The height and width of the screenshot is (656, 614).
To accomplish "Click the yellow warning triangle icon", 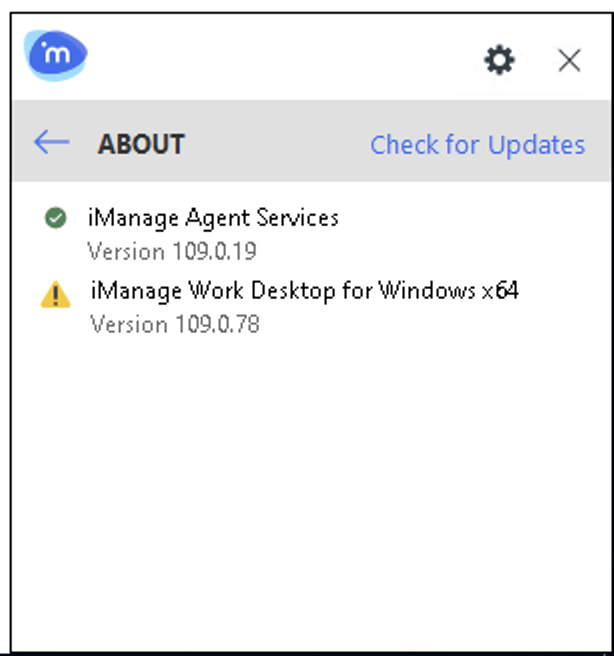I will [x=55, y=294].
